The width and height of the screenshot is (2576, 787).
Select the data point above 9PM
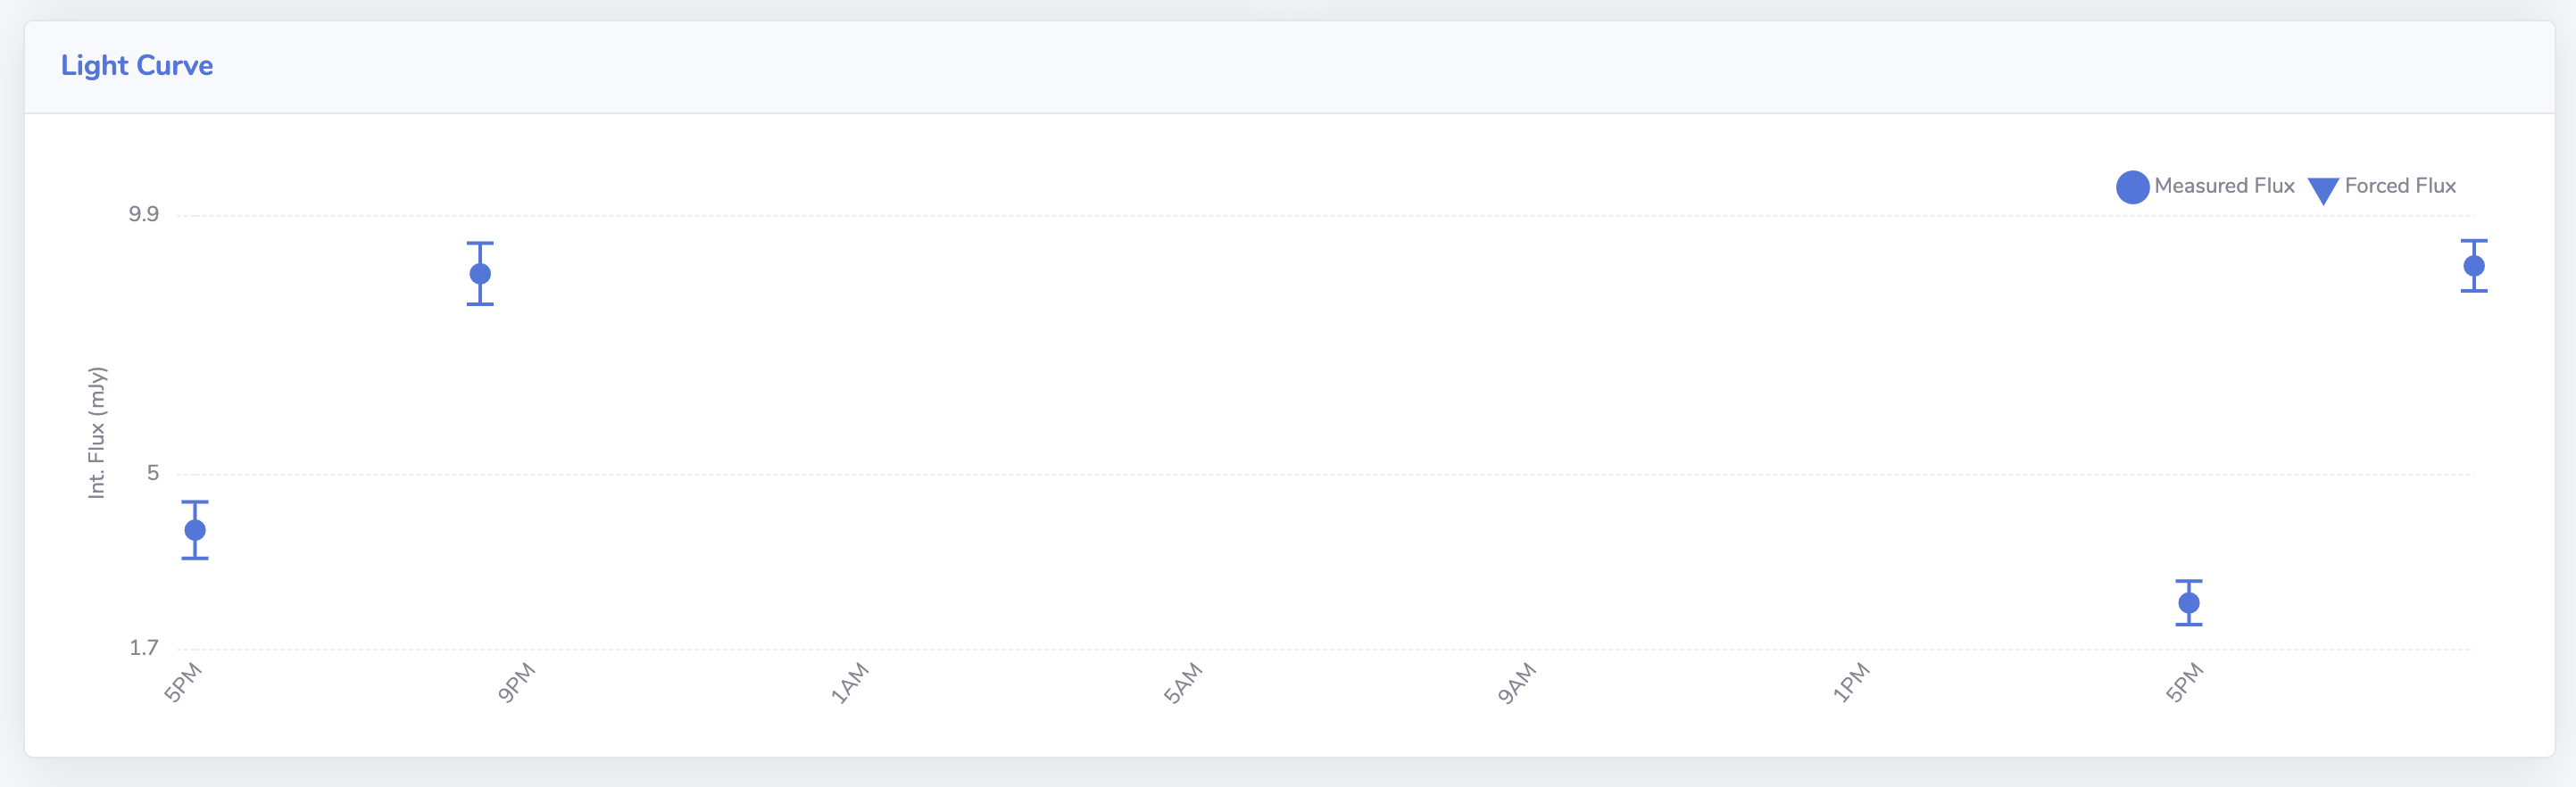(480, 274)
